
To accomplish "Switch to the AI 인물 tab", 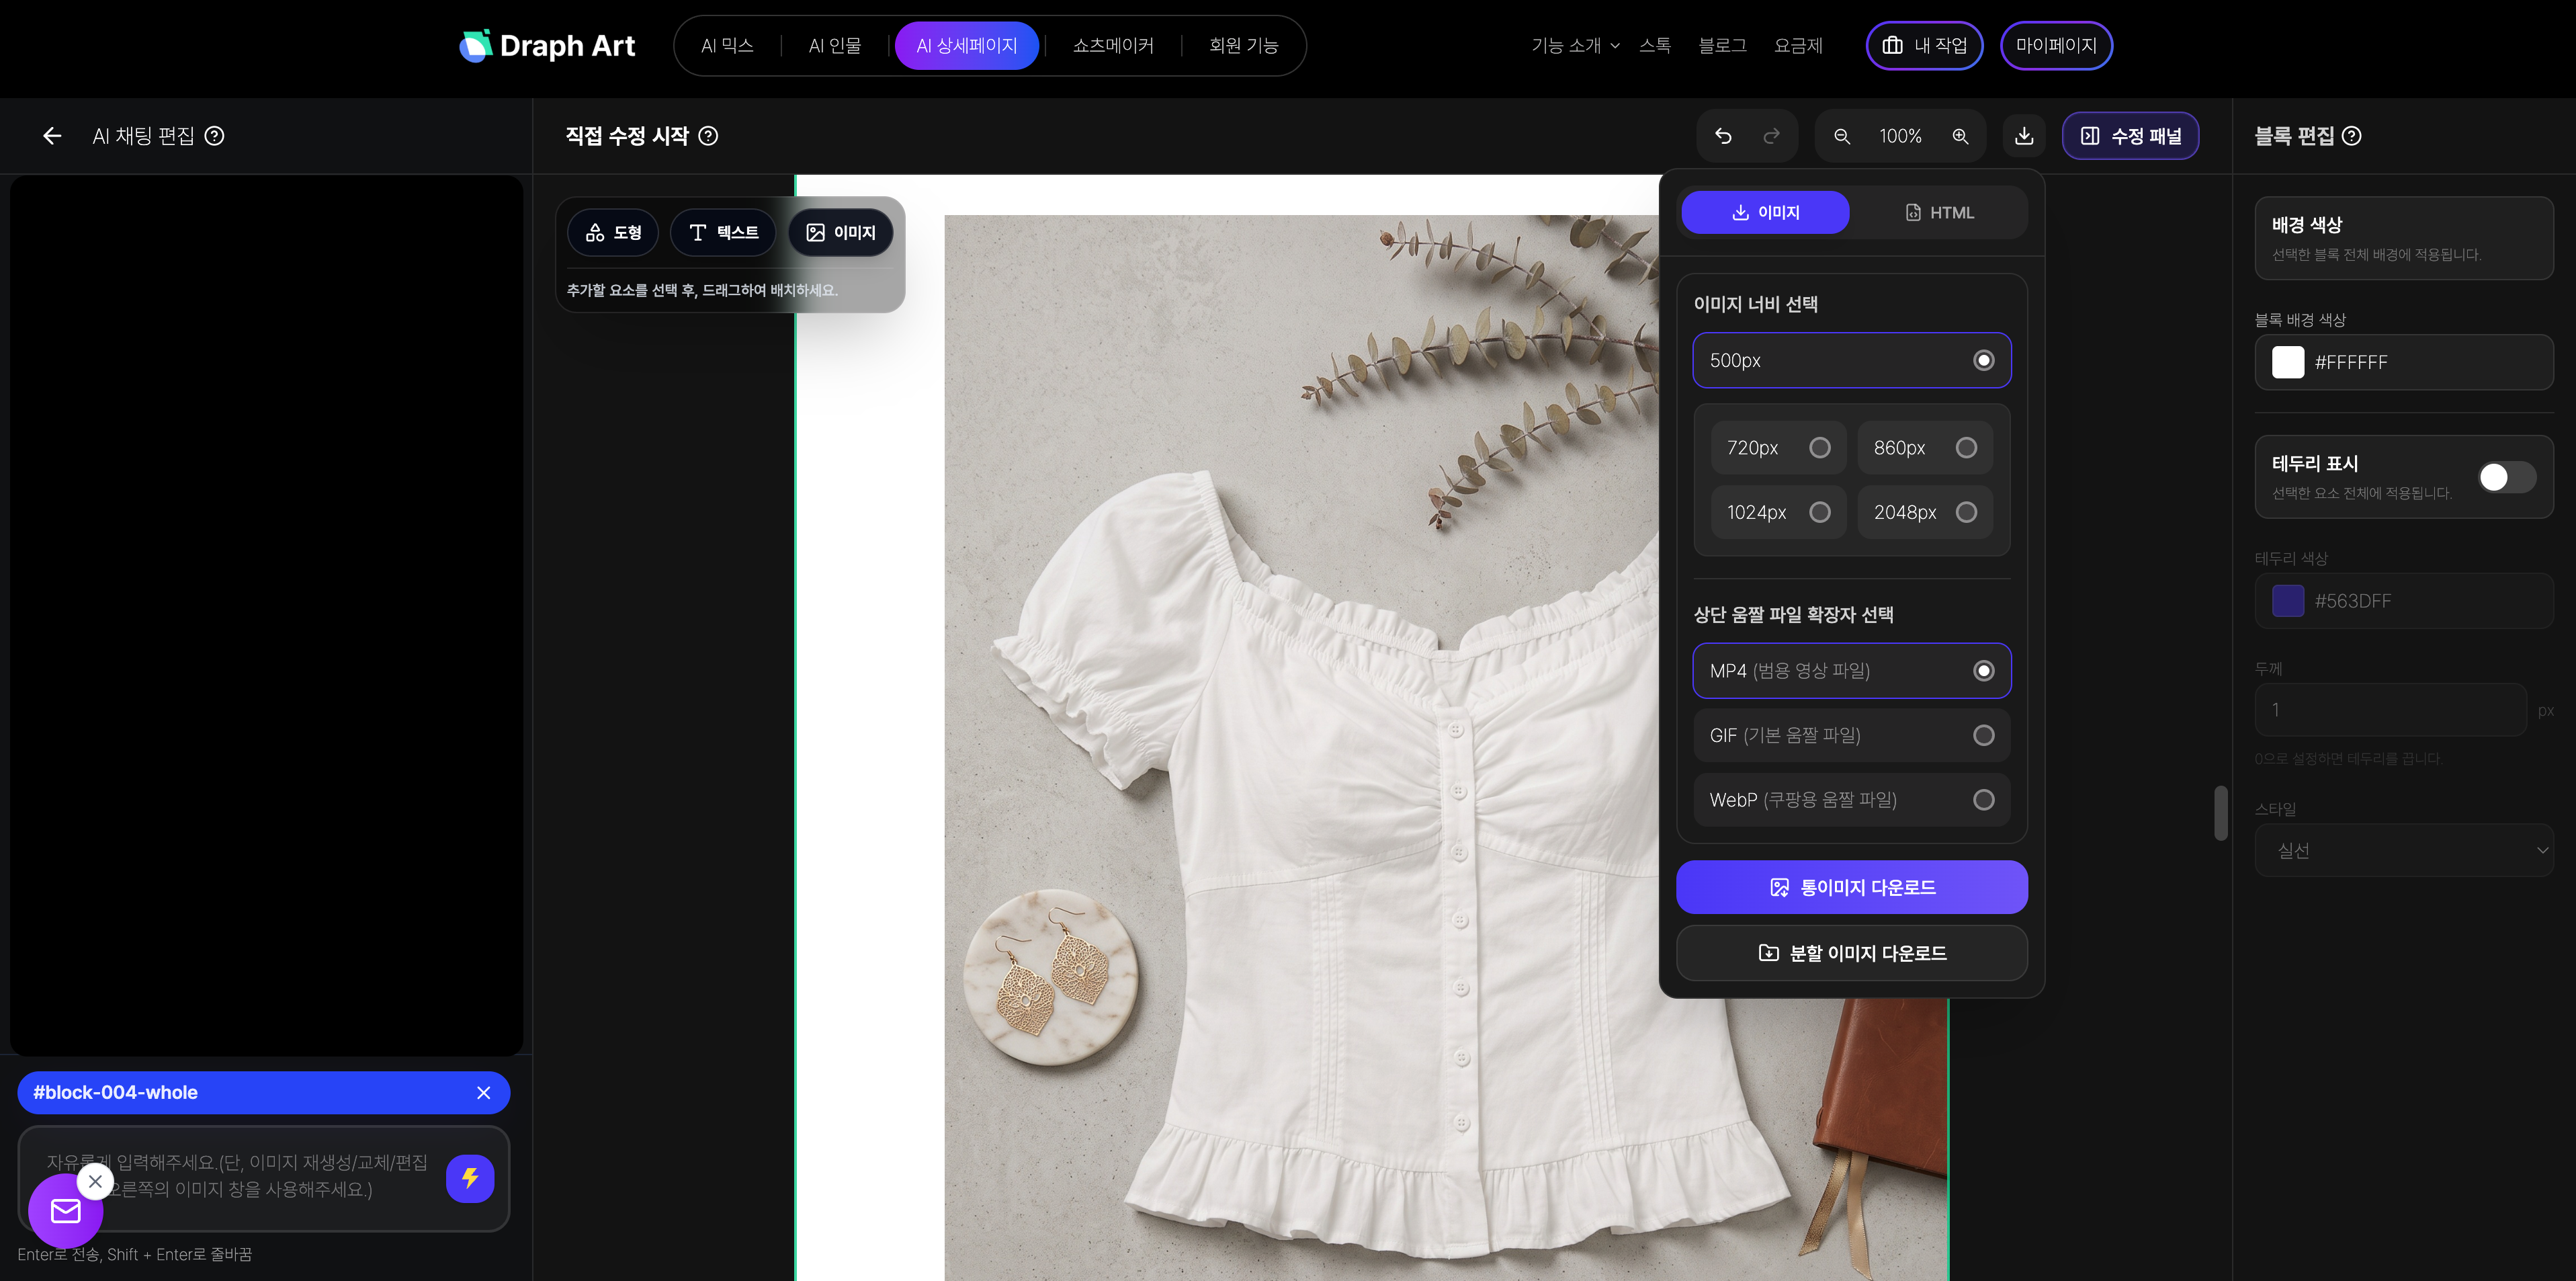I will click(835, 46).
